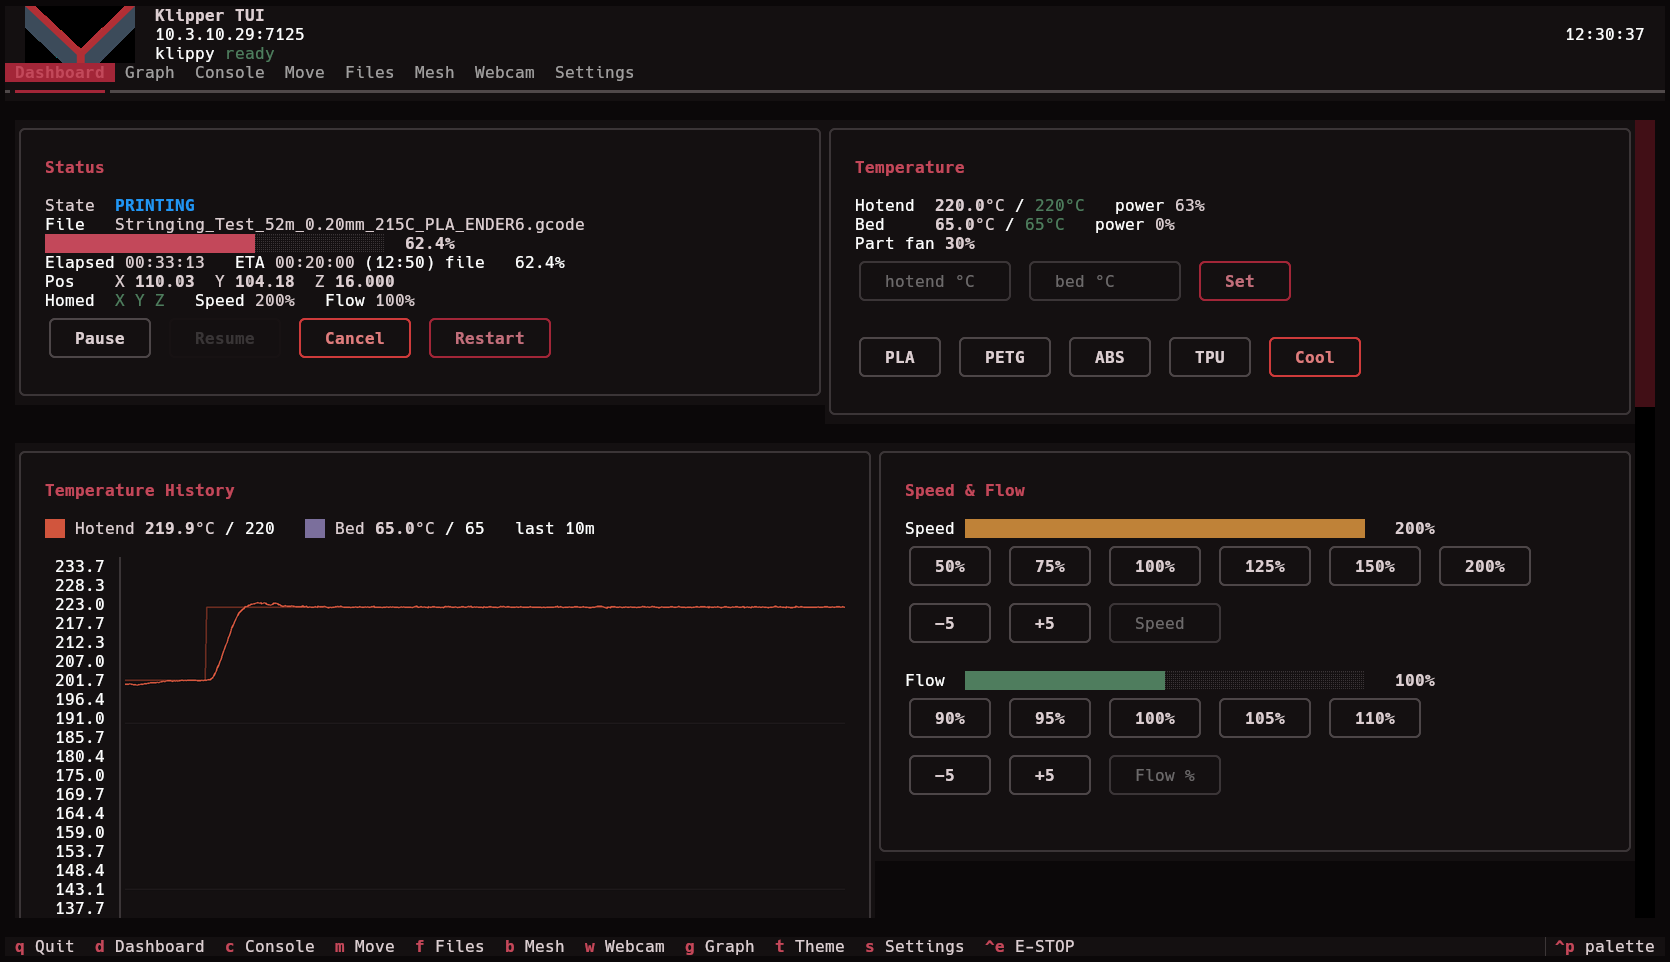1670x962 pixels.
Task: Decrease speed by 5 with −5 button
Action: pyautogui.click(x=950, y=623)
